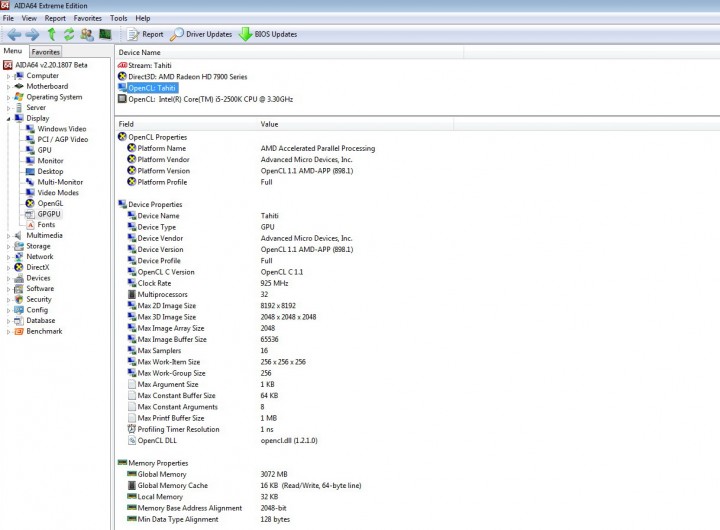Expand the Motherboard tree node
The height and width of the screenshot is (530, 720).
coord(8,86)
